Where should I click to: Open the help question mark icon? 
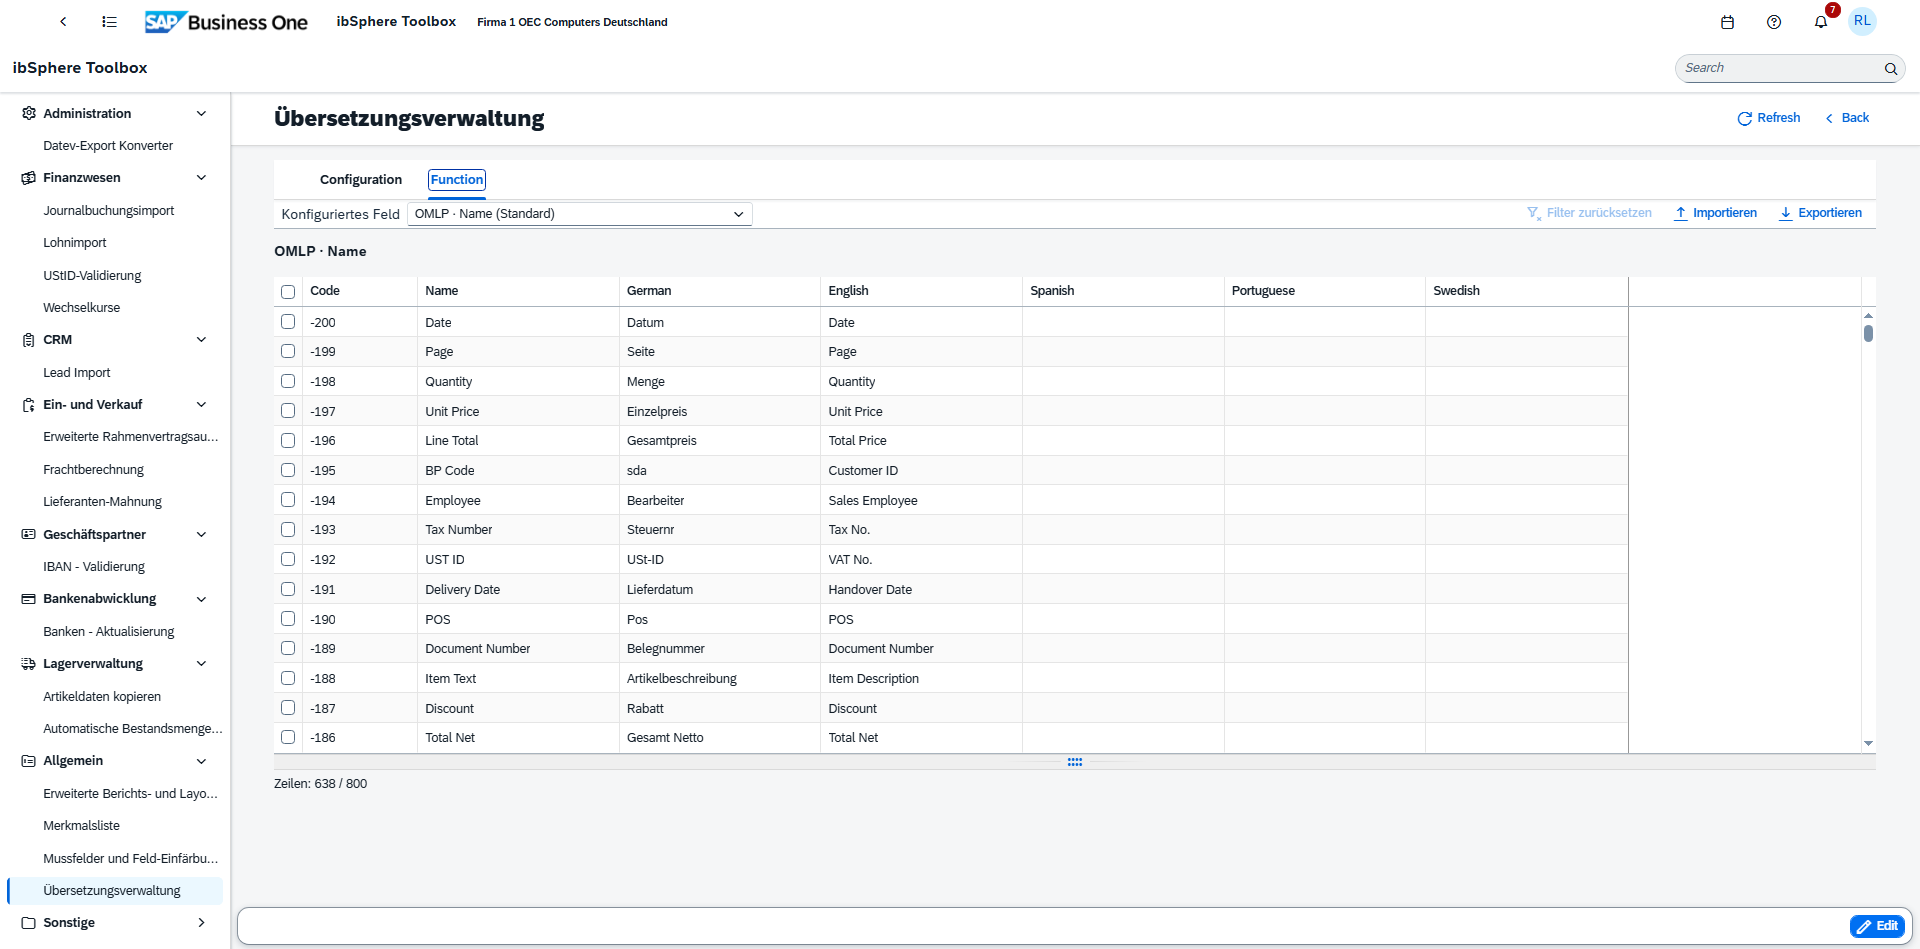tap(1774, 22)
